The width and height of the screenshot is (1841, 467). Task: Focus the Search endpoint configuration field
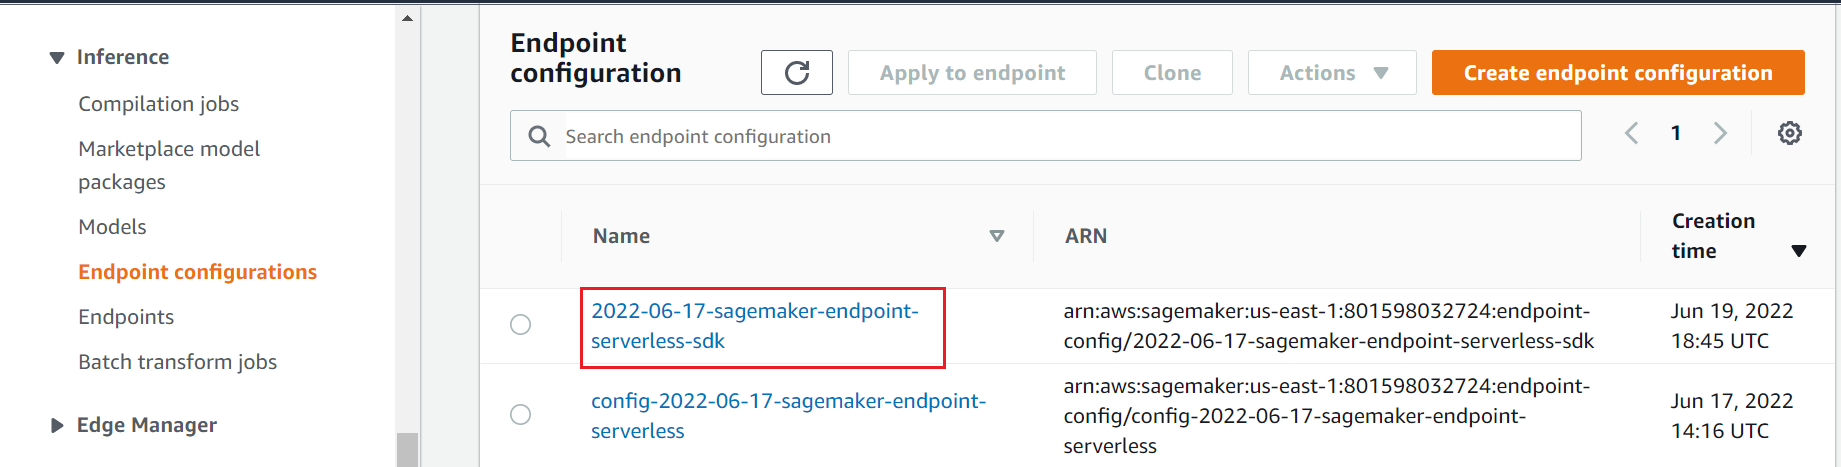[1046, 136]
